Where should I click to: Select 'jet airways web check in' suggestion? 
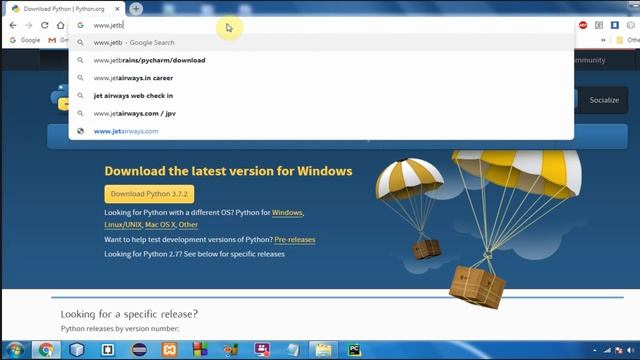pos(321,96)
